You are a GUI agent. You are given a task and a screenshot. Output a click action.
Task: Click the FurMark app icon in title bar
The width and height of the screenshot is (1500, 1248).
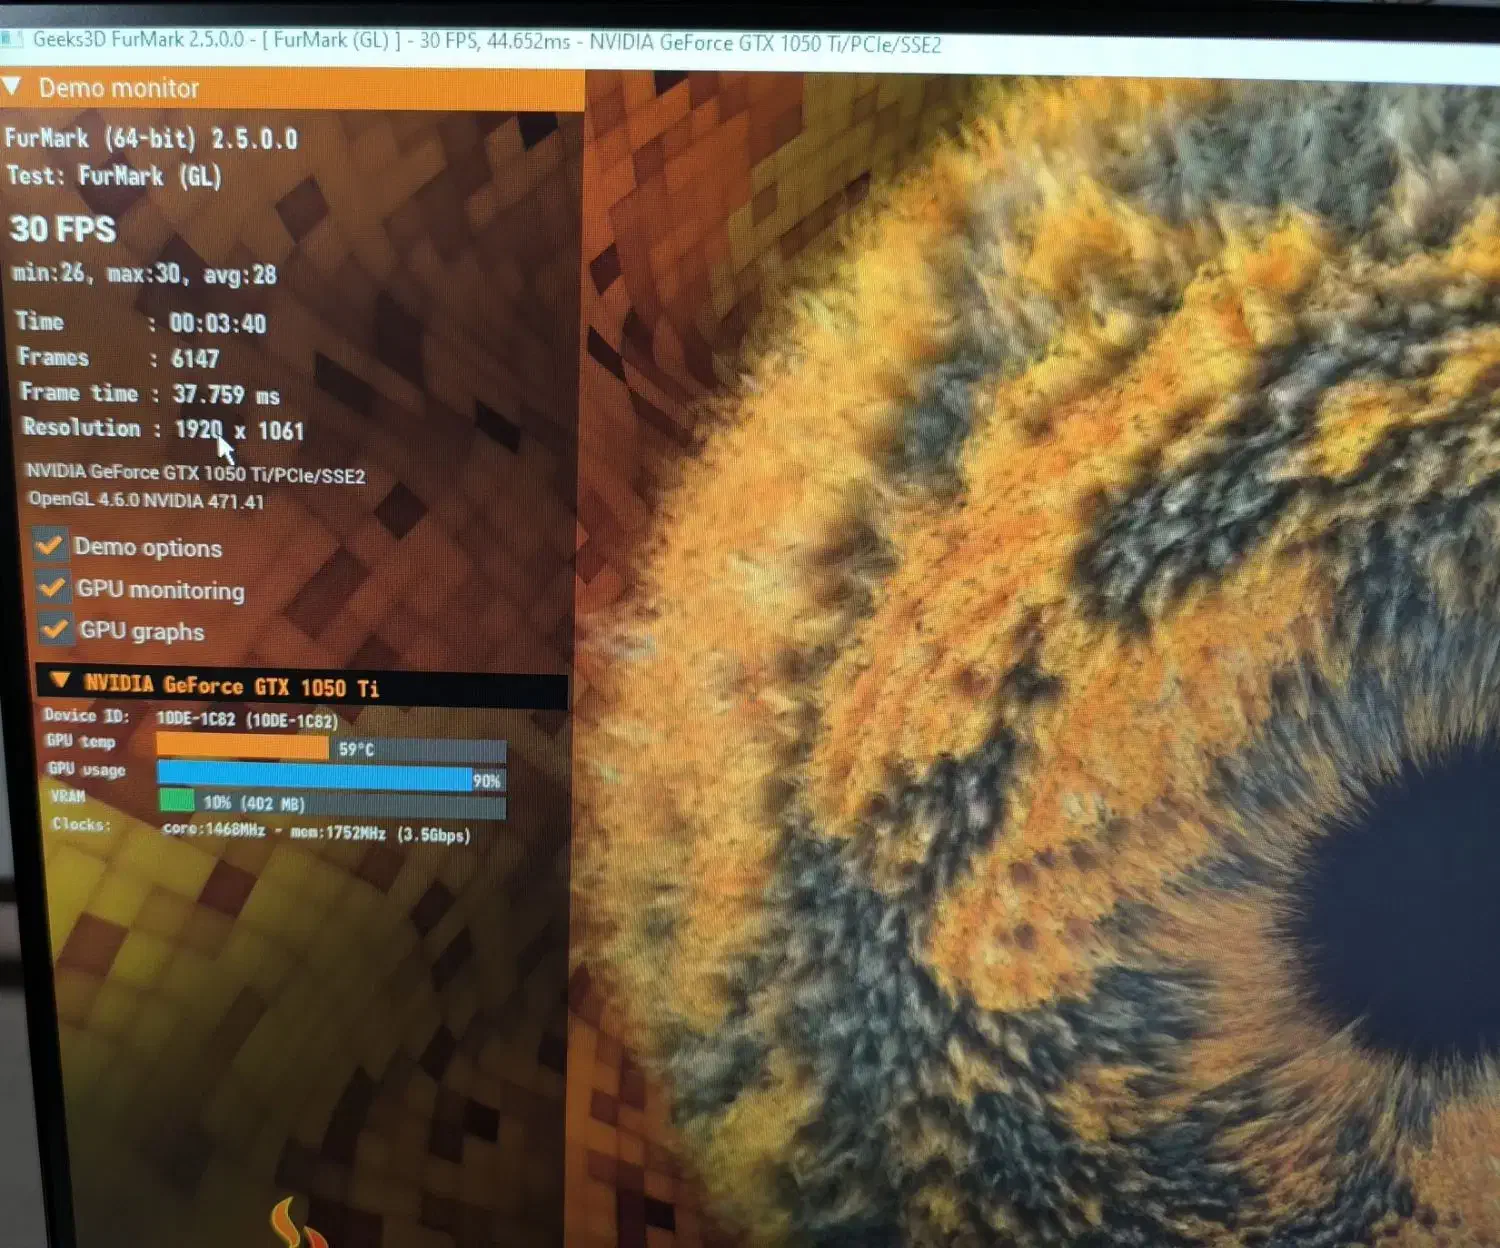coord(12,39)
